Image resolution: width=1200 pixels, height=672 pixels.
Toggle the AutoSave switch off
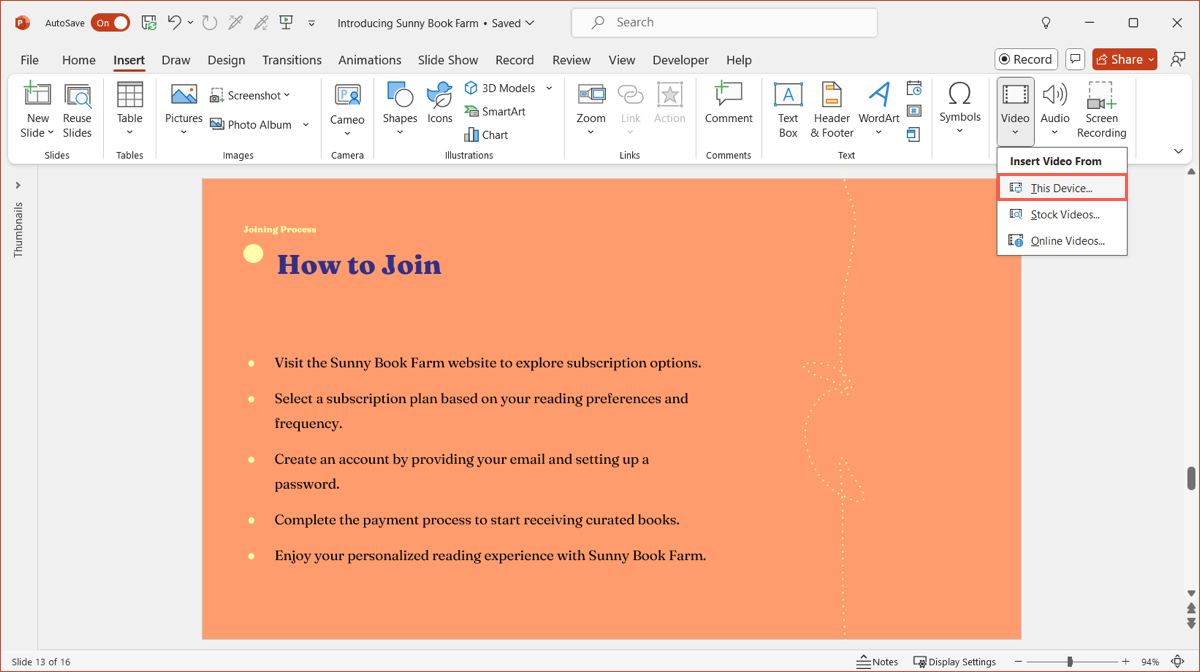110,22
